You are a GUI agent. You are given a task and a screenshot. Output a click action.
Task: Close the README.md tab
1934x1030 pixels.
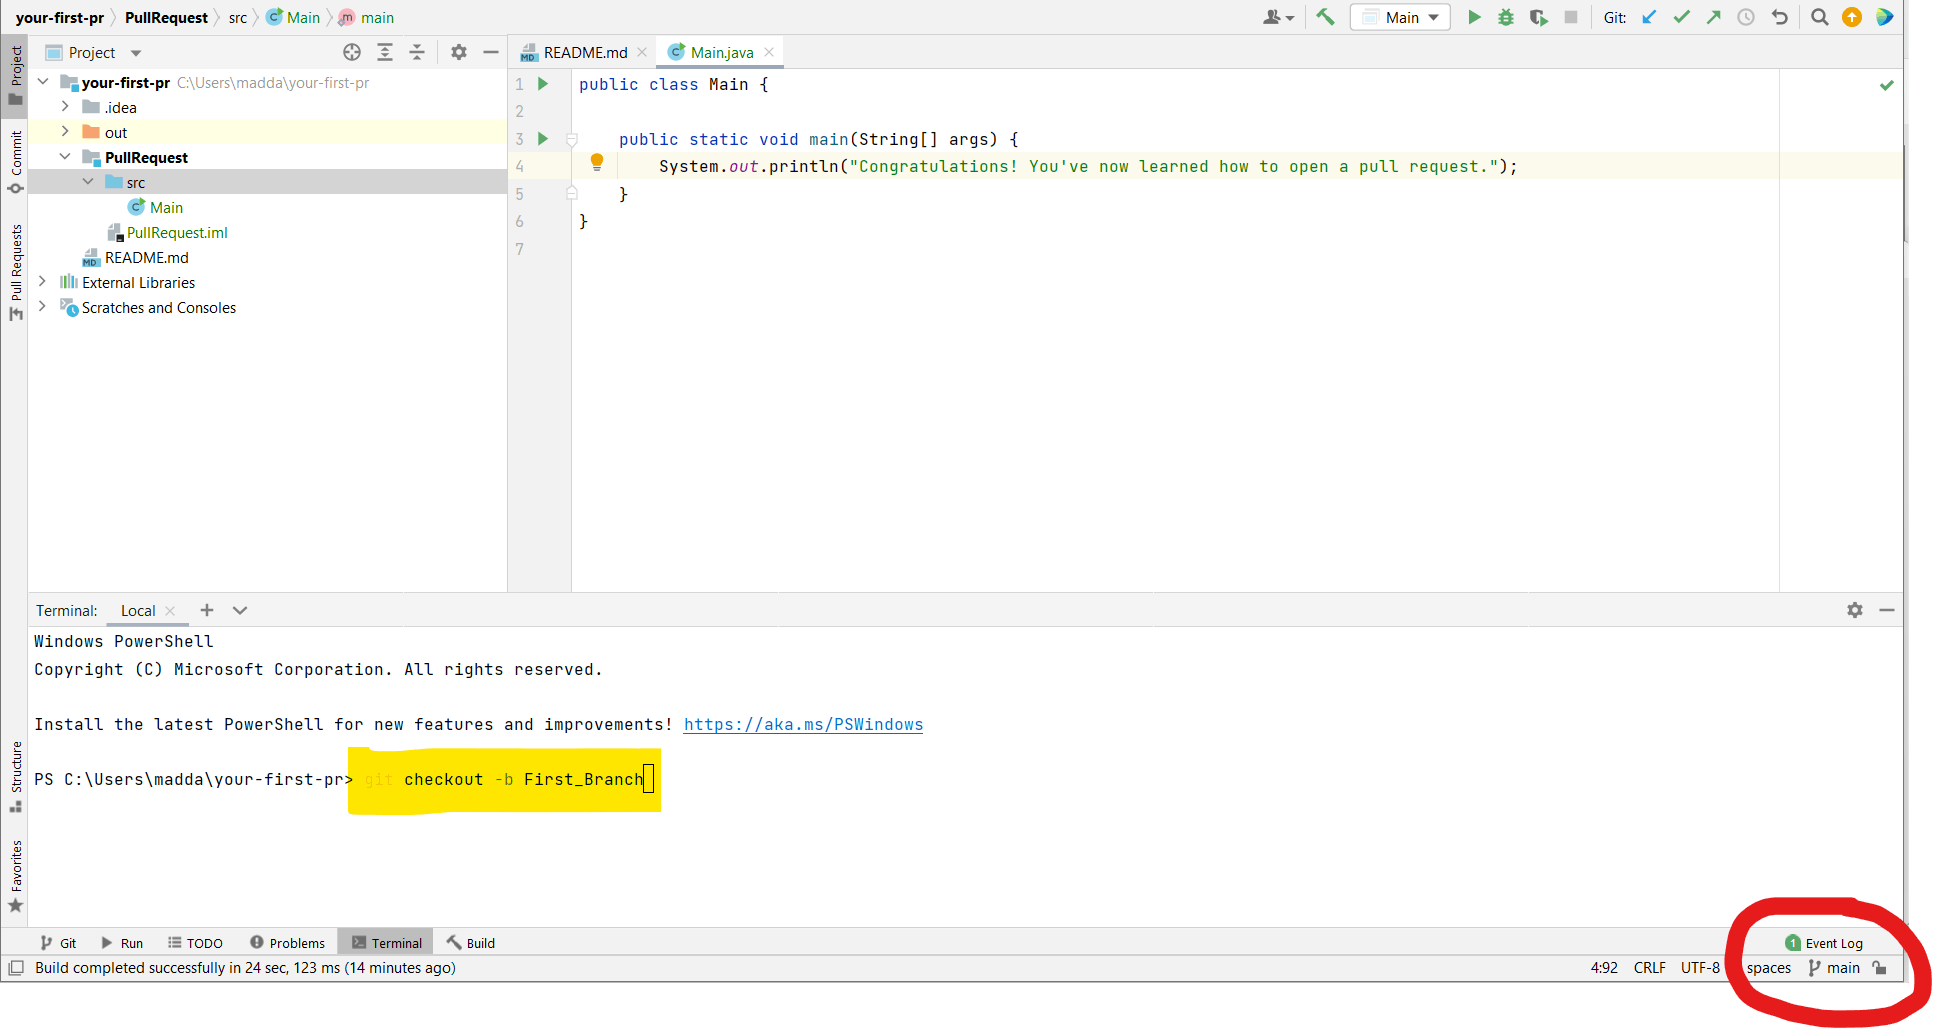[642, 52]
